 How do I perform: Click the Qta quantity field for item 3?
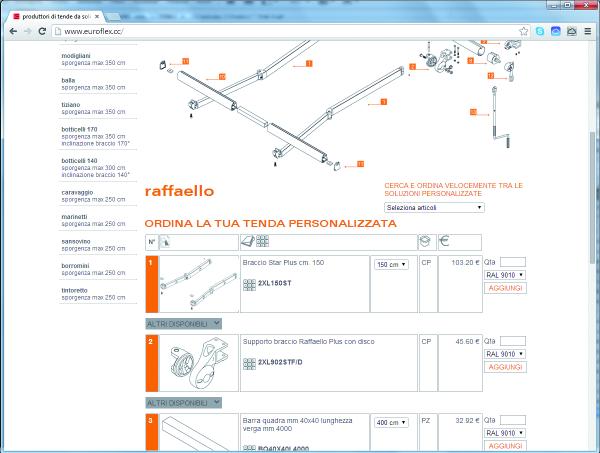tap(513, 420)
